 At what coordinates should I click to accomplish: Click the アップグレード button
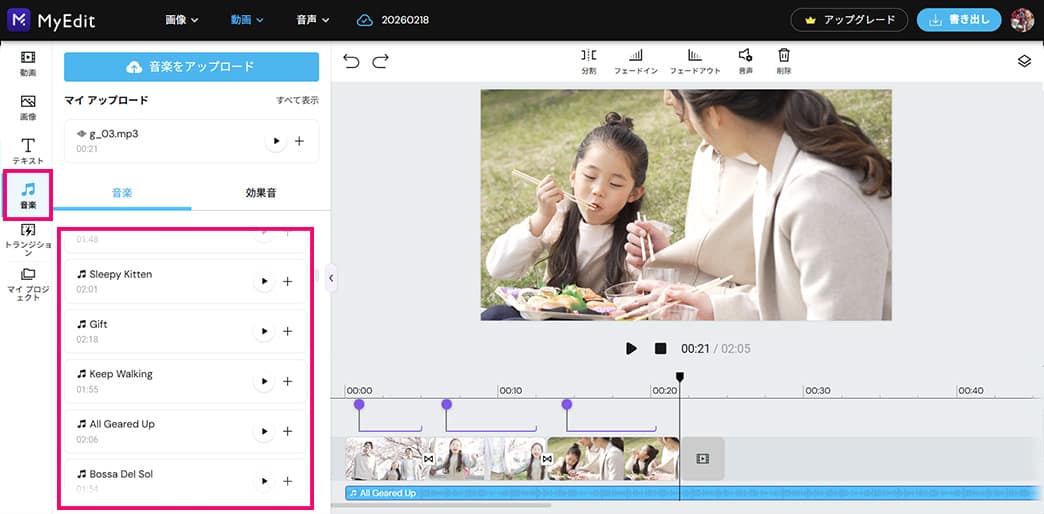pos(849,20)
